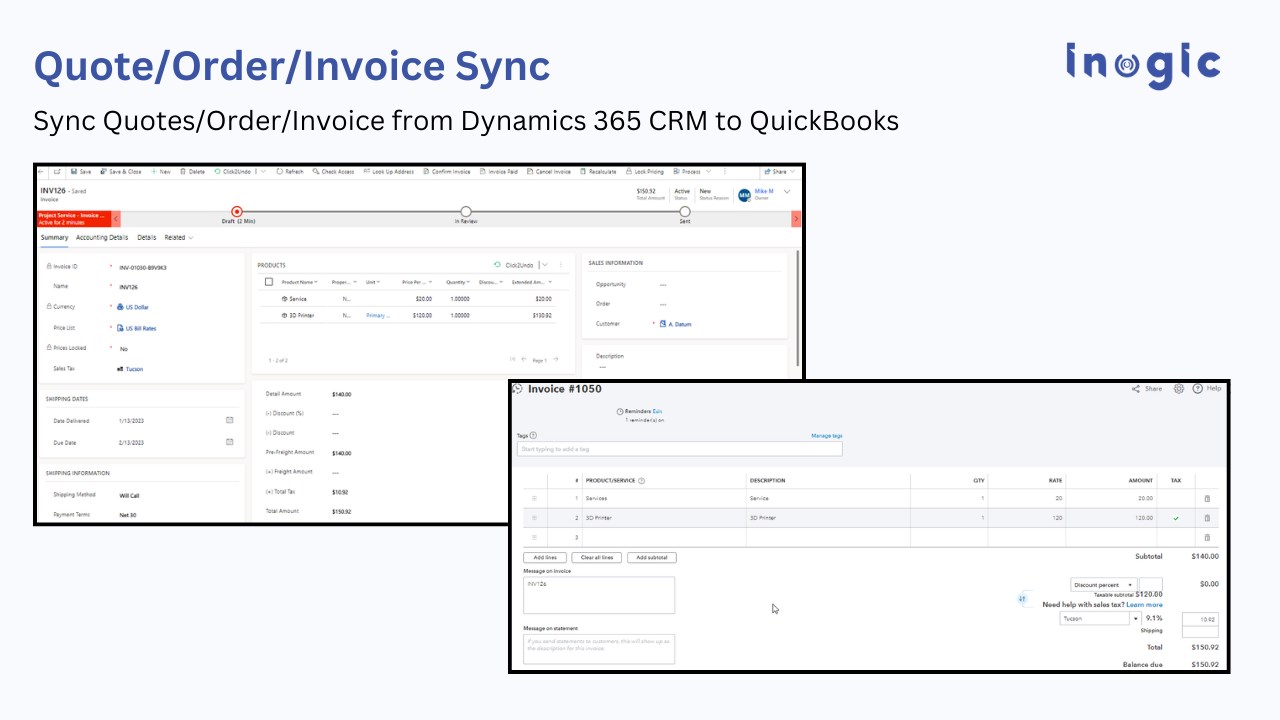This screenshot has height=720, width=1280.
Task: Click the Dynamics form vertical scrollbar
Action: pos(797,308)
